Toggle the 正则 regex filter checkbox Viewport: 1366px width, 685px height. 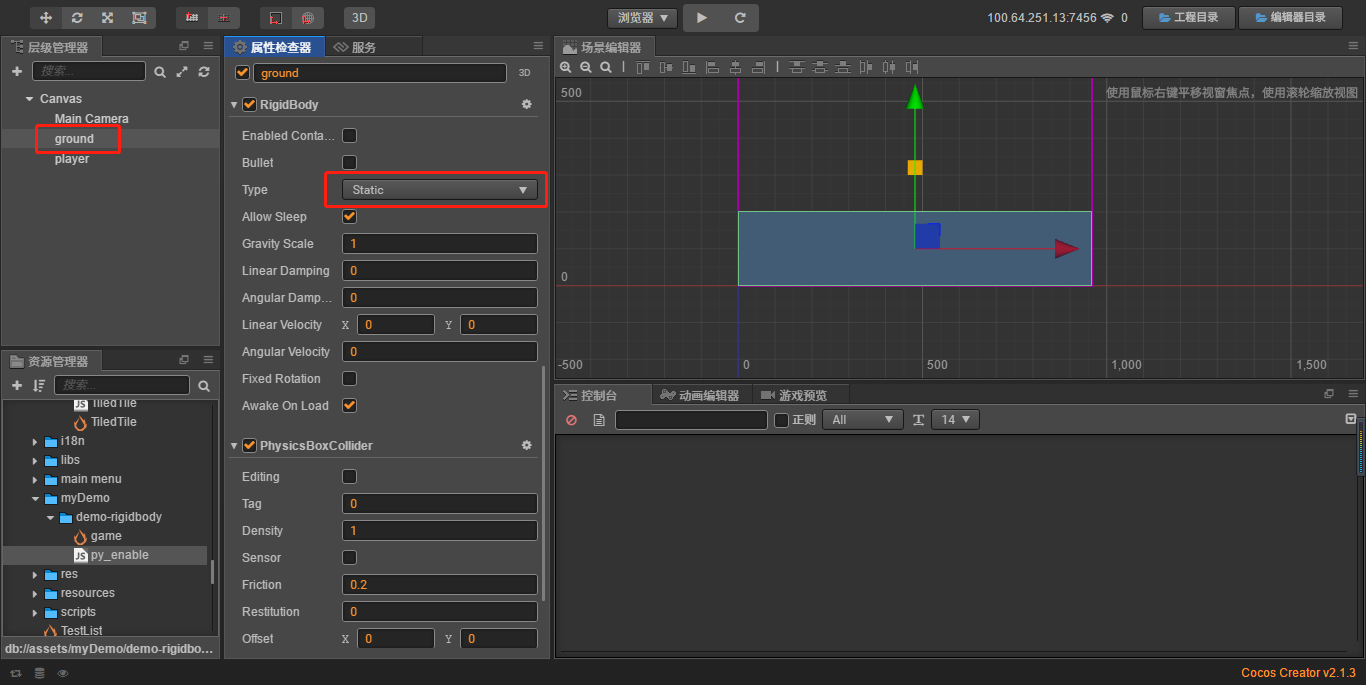click(782, 420)
